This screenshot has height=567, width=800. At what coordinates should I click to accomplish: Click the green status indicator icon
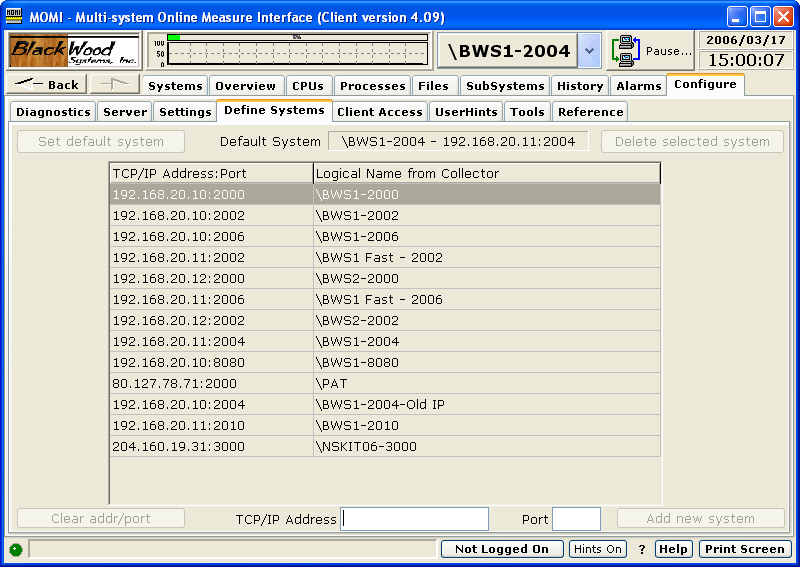tap(16, 549)
